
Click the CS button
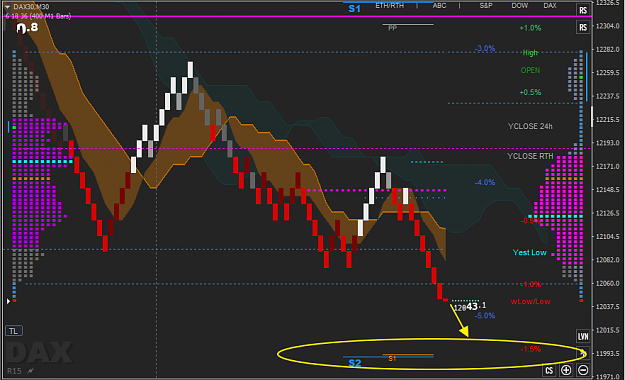(549, 370)
